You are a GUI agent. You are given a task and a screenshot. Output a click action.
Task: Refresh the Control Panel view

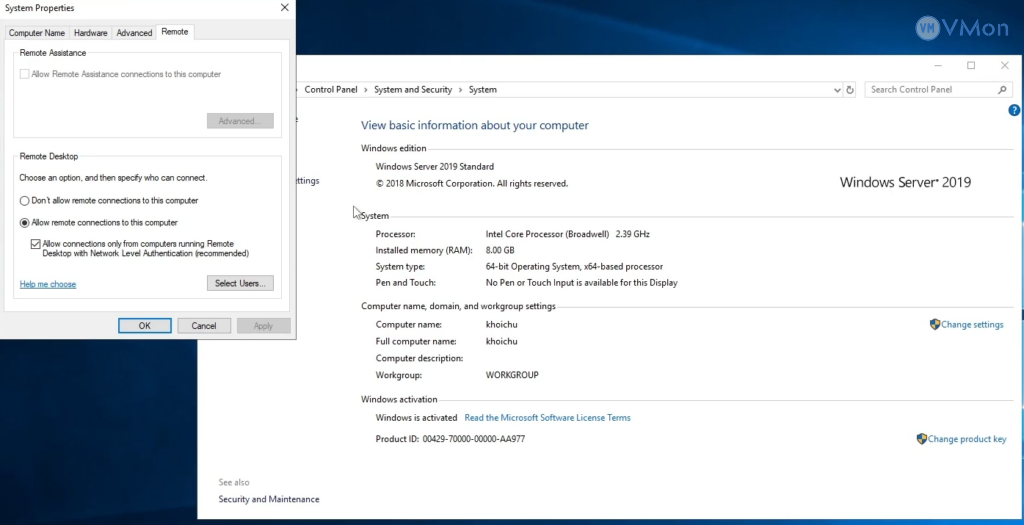coord(850,90)
